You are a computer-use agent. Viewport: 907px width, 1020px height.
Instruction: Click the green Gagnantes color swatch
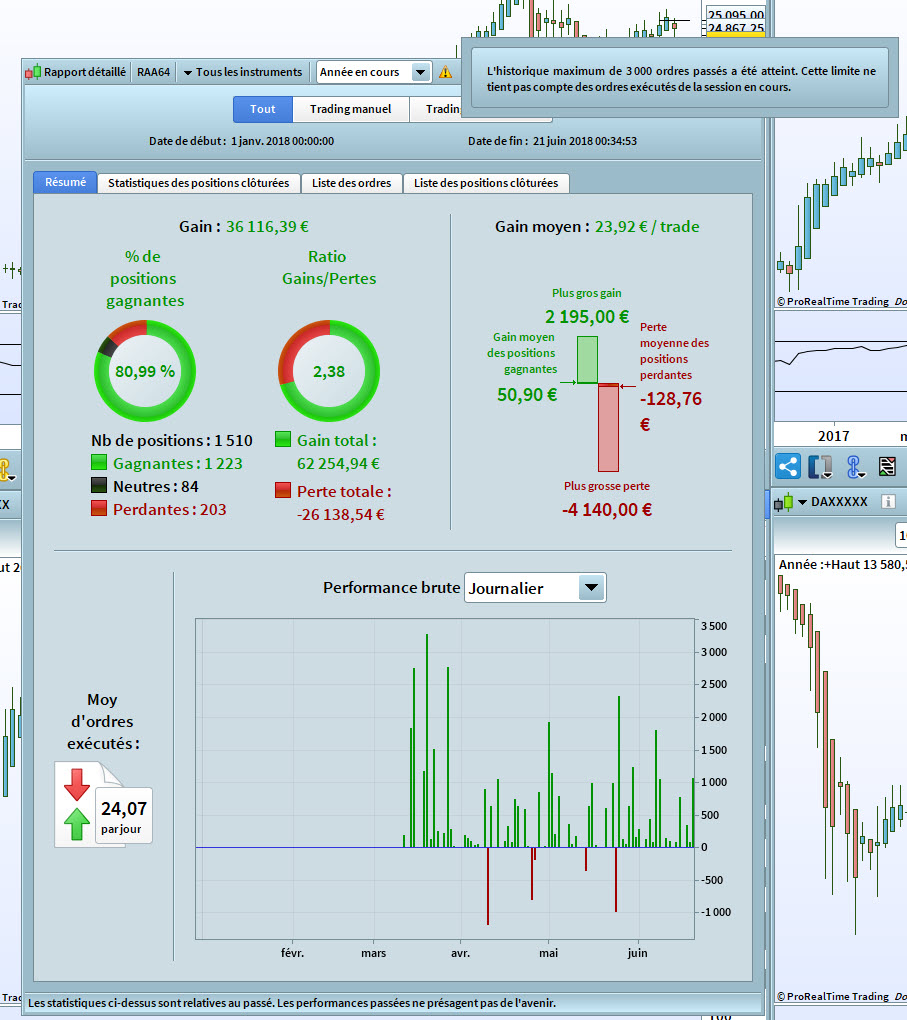pos(99,463)
